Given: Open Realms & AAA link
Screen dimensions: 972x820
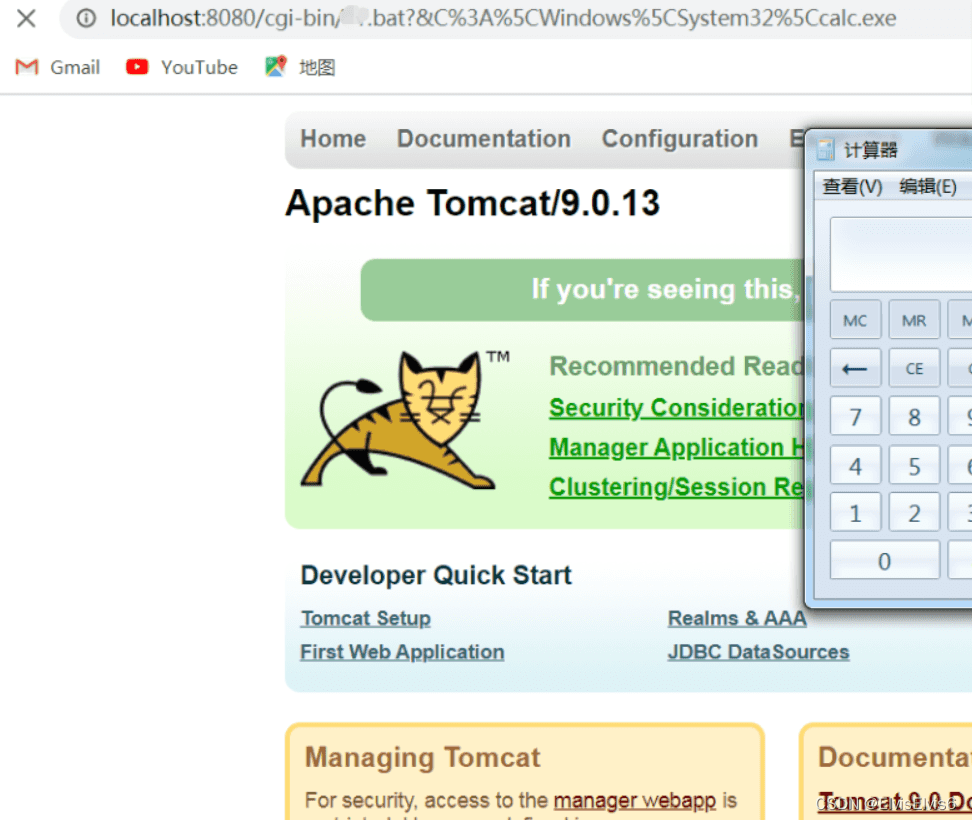Looking at the screenshot, I should [x=737, y=618].
